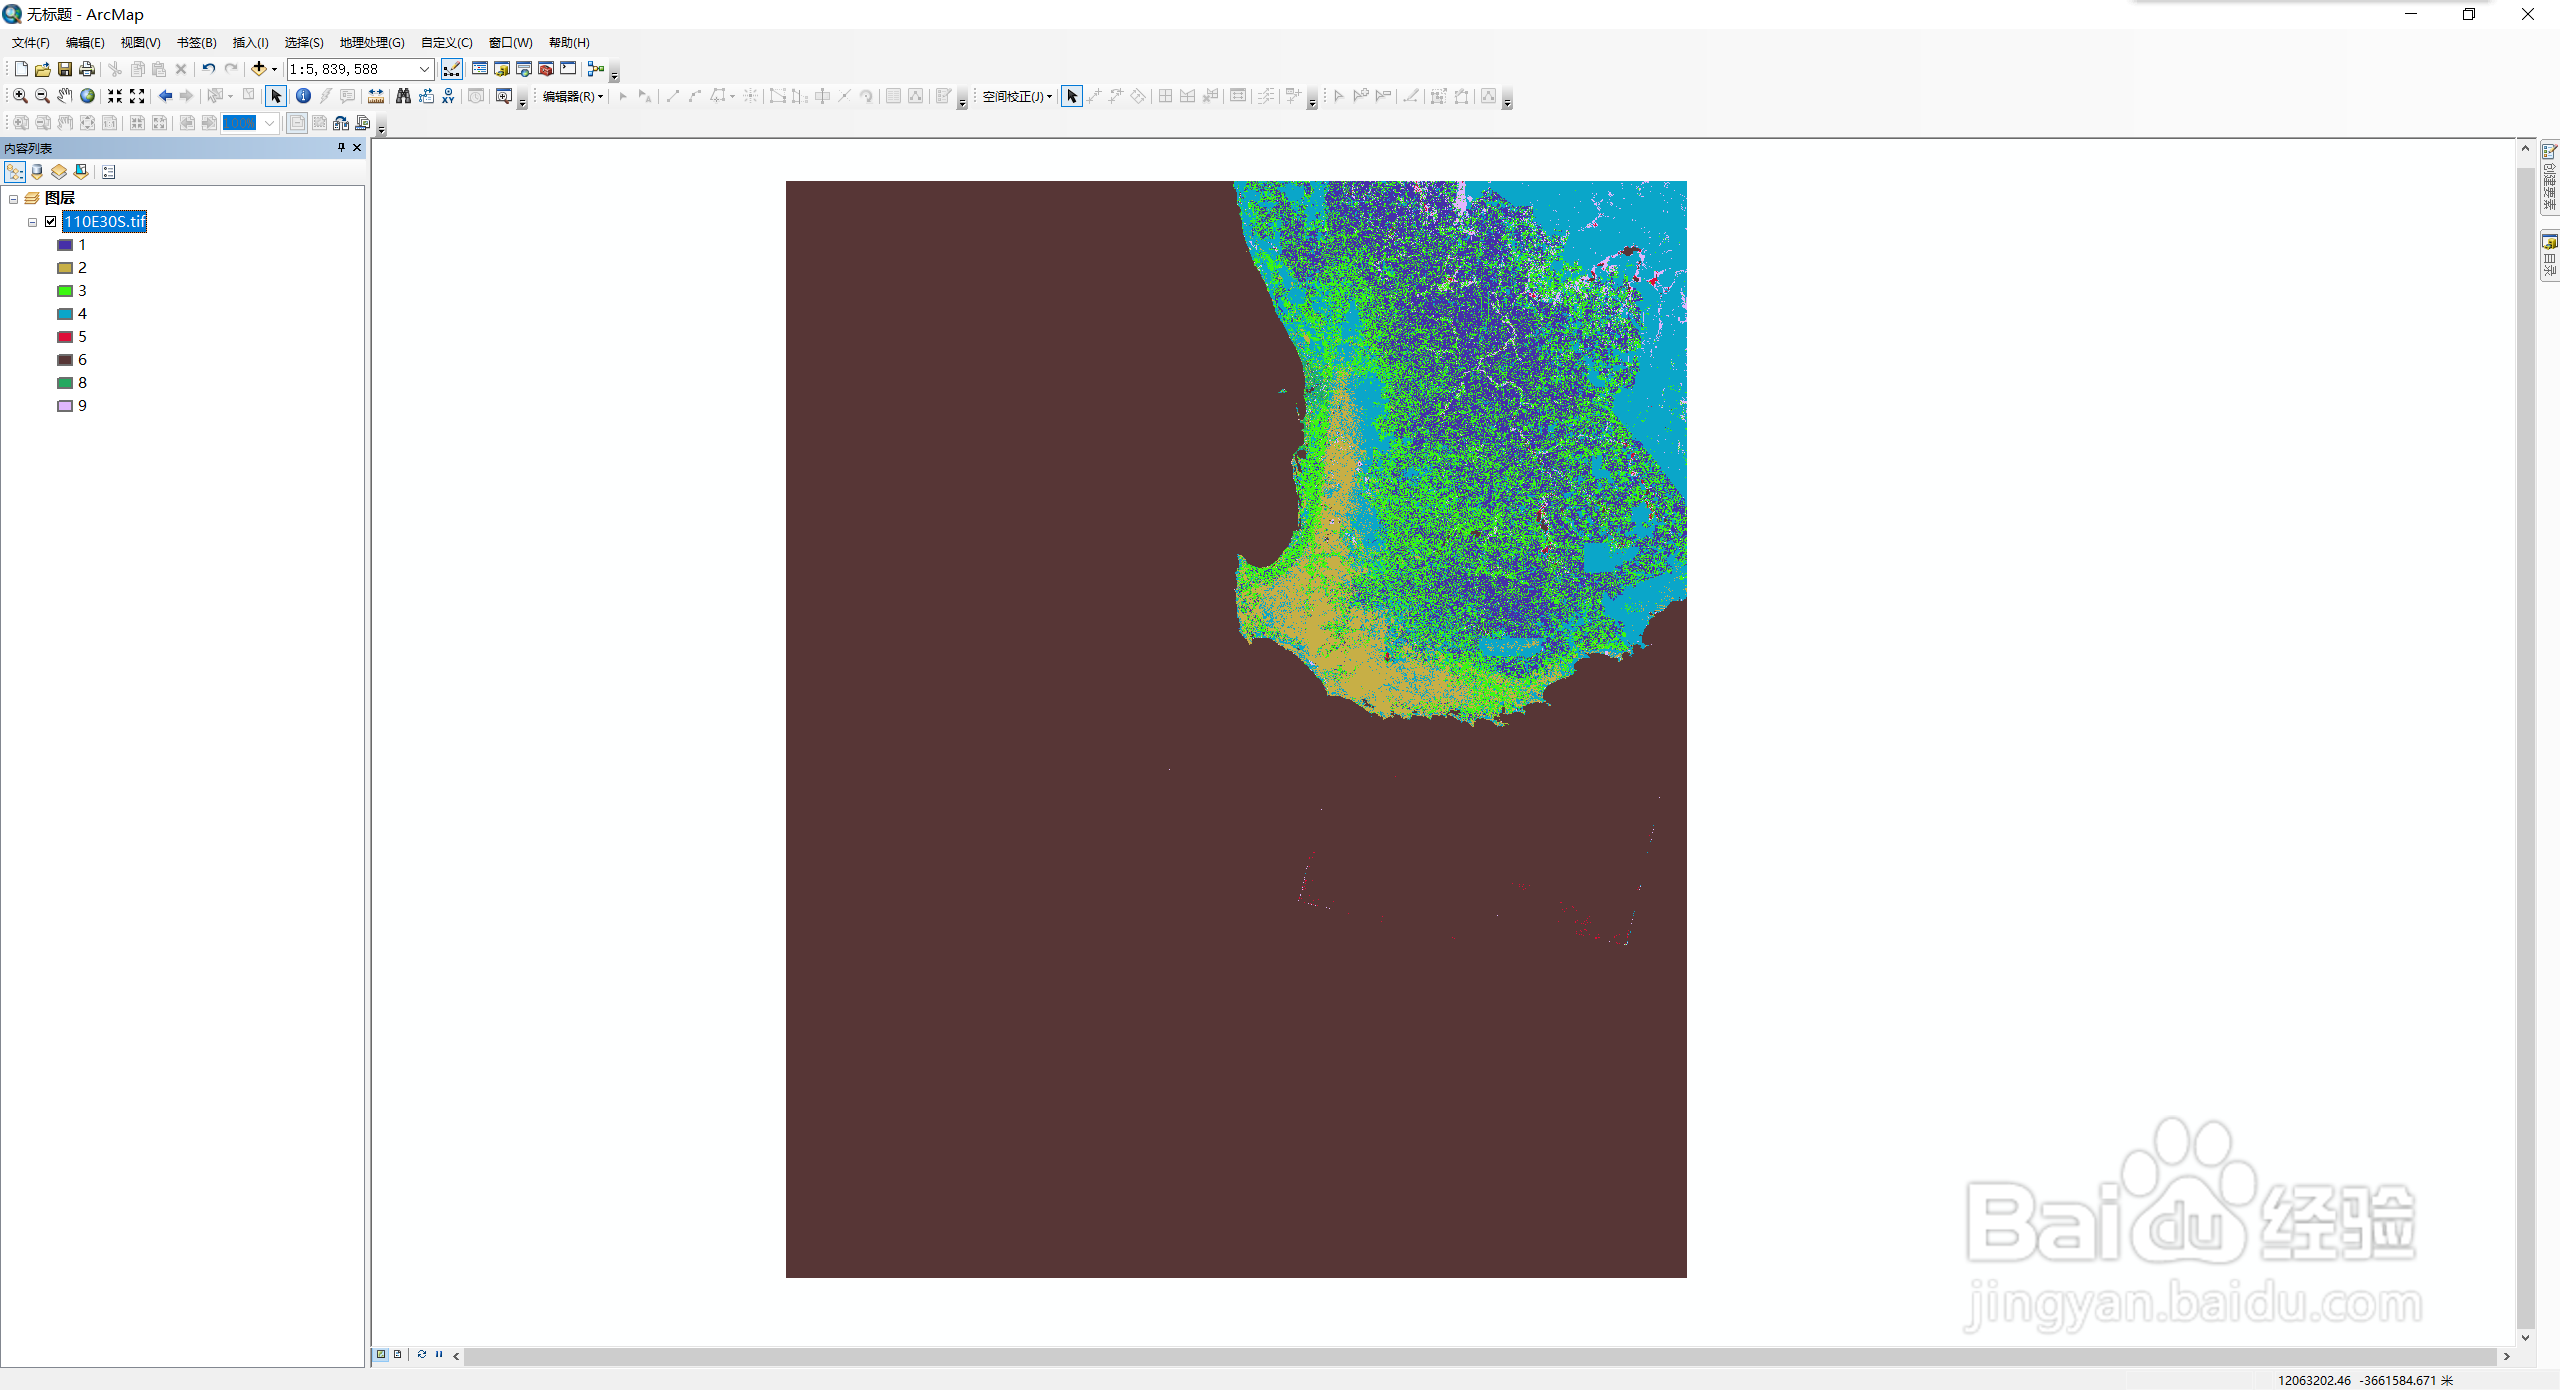The image size is (2560, 1390).
Task: Pause drawing at map bottom
Action: (439, 1354)
